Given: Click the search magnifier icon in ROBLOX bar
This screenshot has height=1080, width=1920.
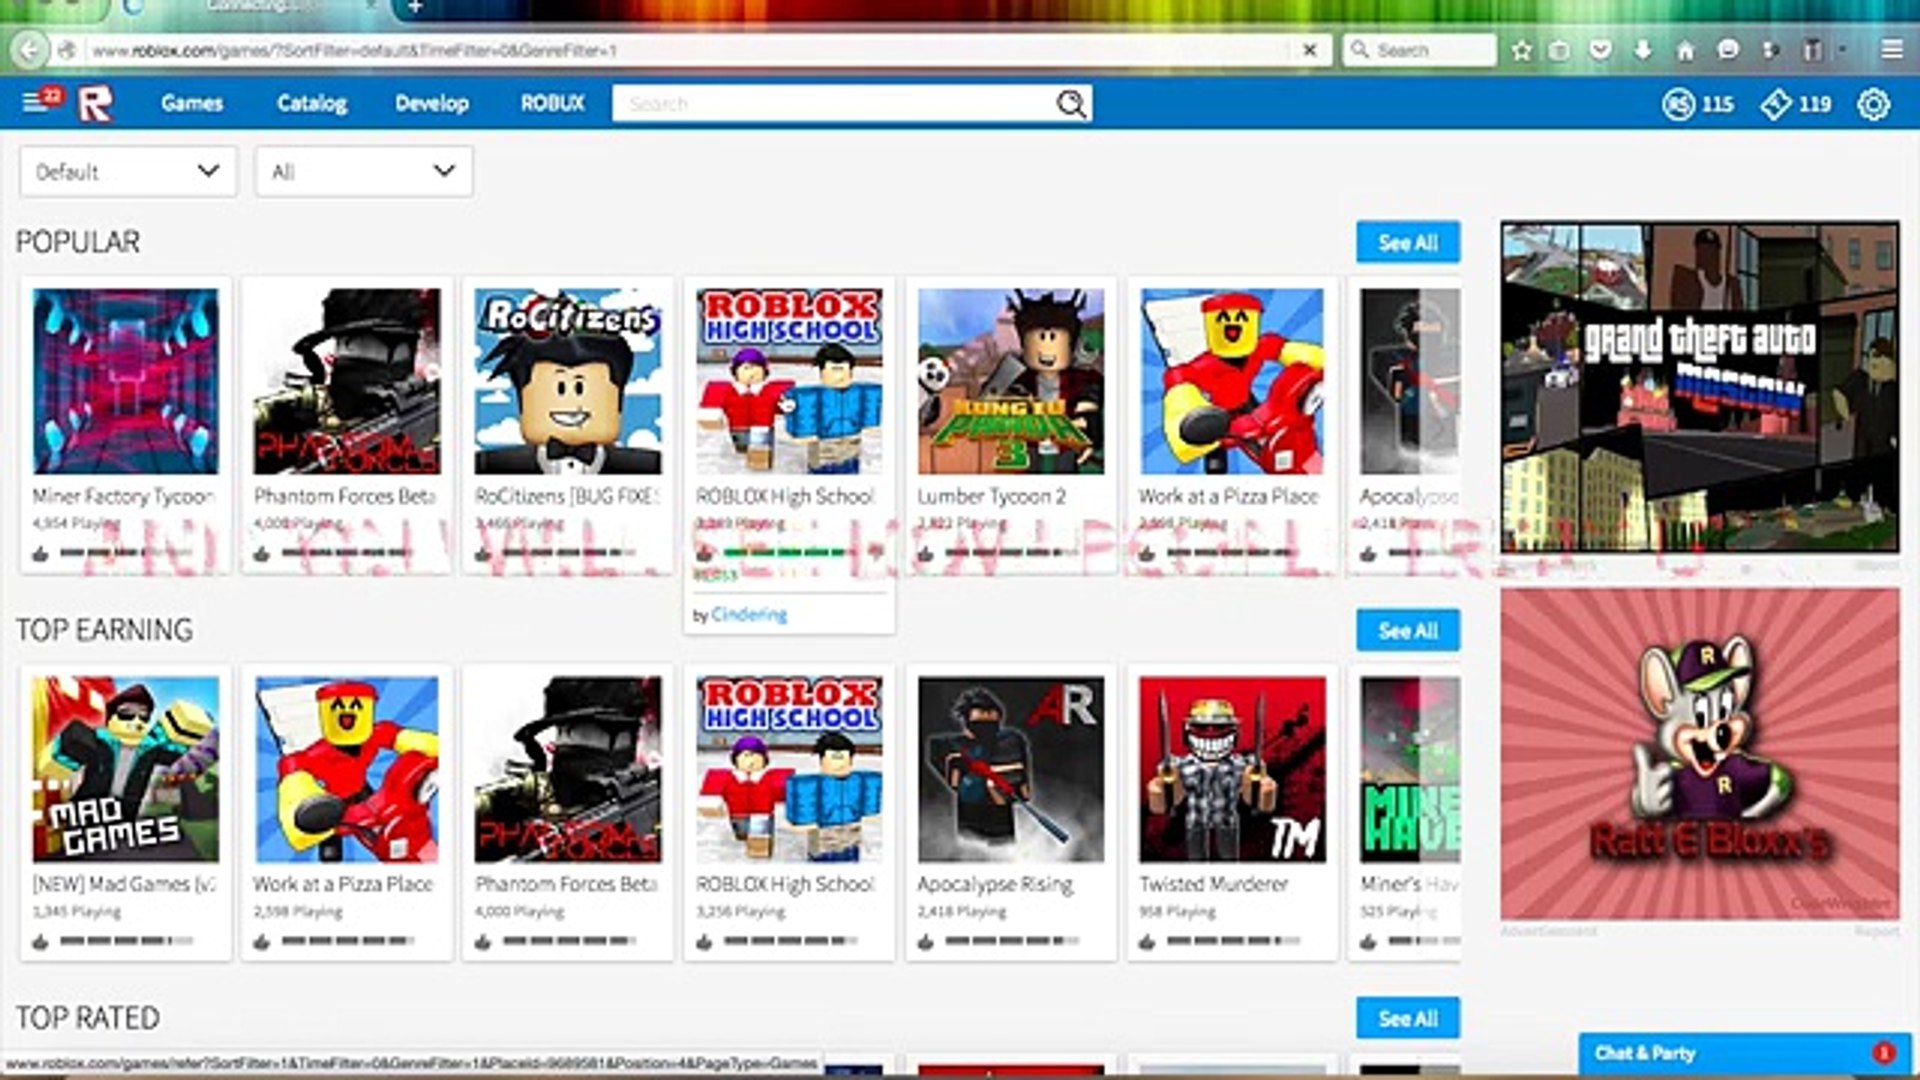Looking at the screenshot, I should (1070, 103).
